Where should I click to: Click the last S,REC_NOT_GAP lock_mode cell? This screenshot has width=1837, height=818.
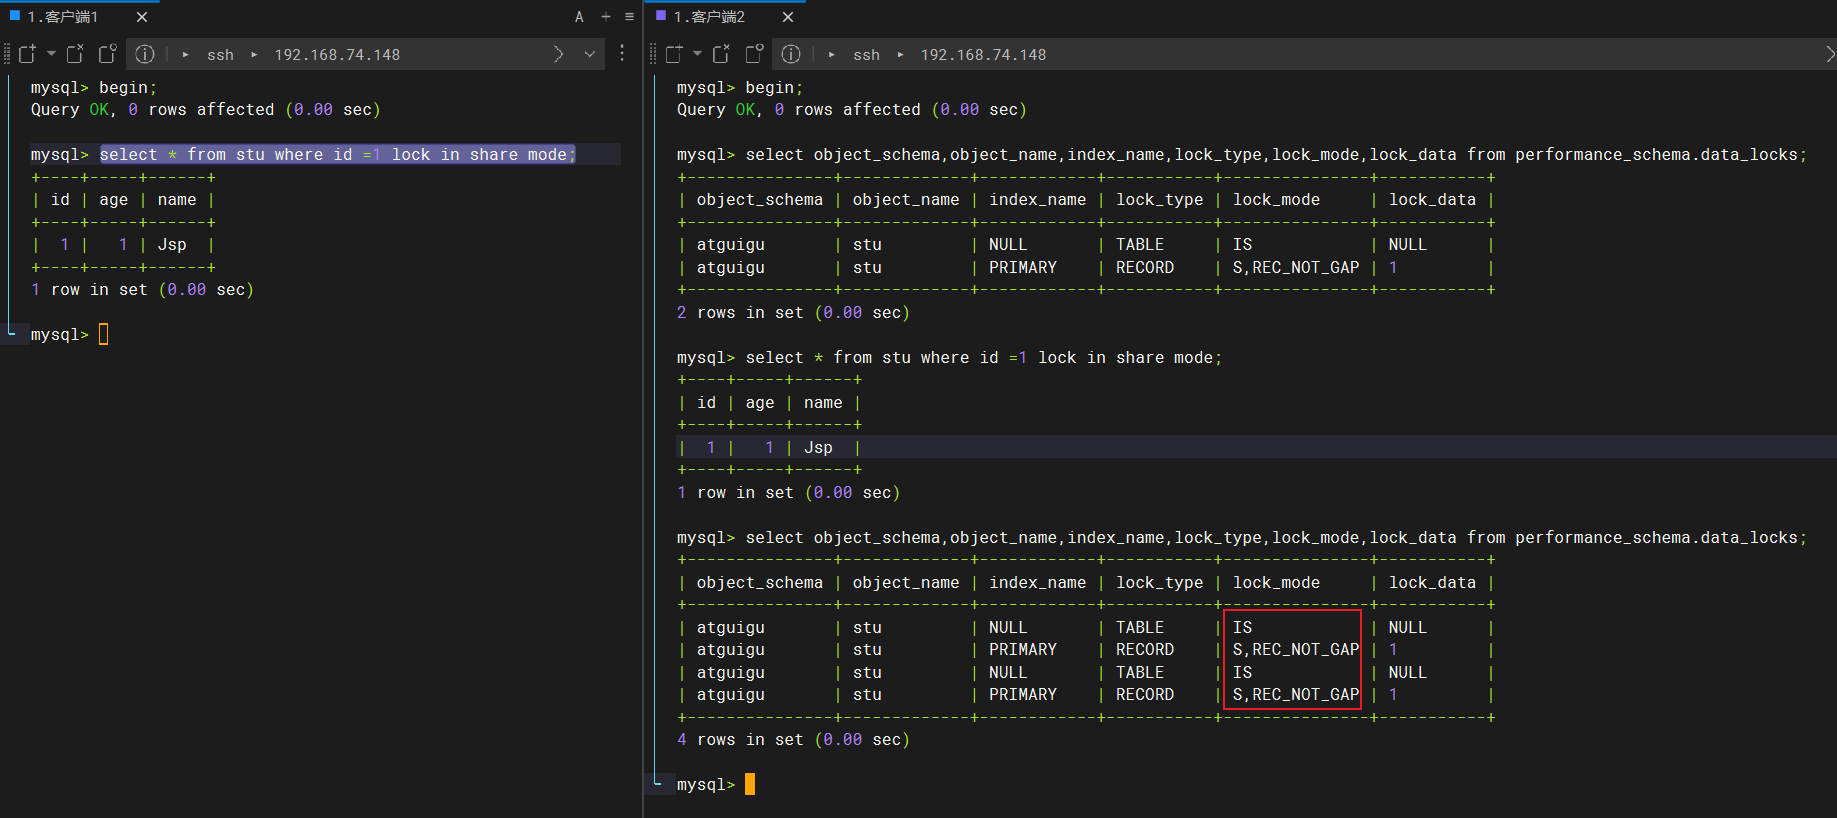point(1296,695)
